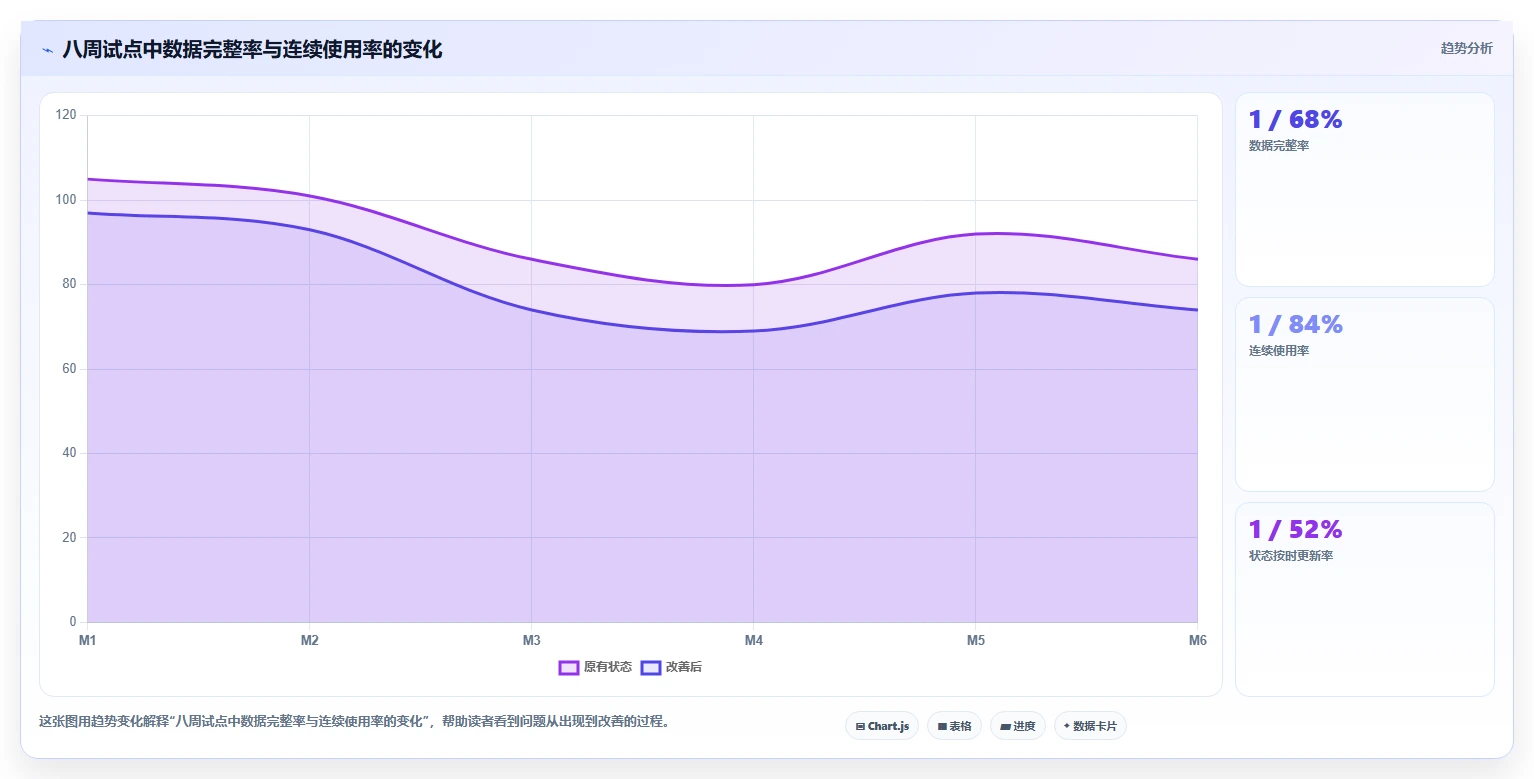Click the 进度 tag

click(1018, 726)
